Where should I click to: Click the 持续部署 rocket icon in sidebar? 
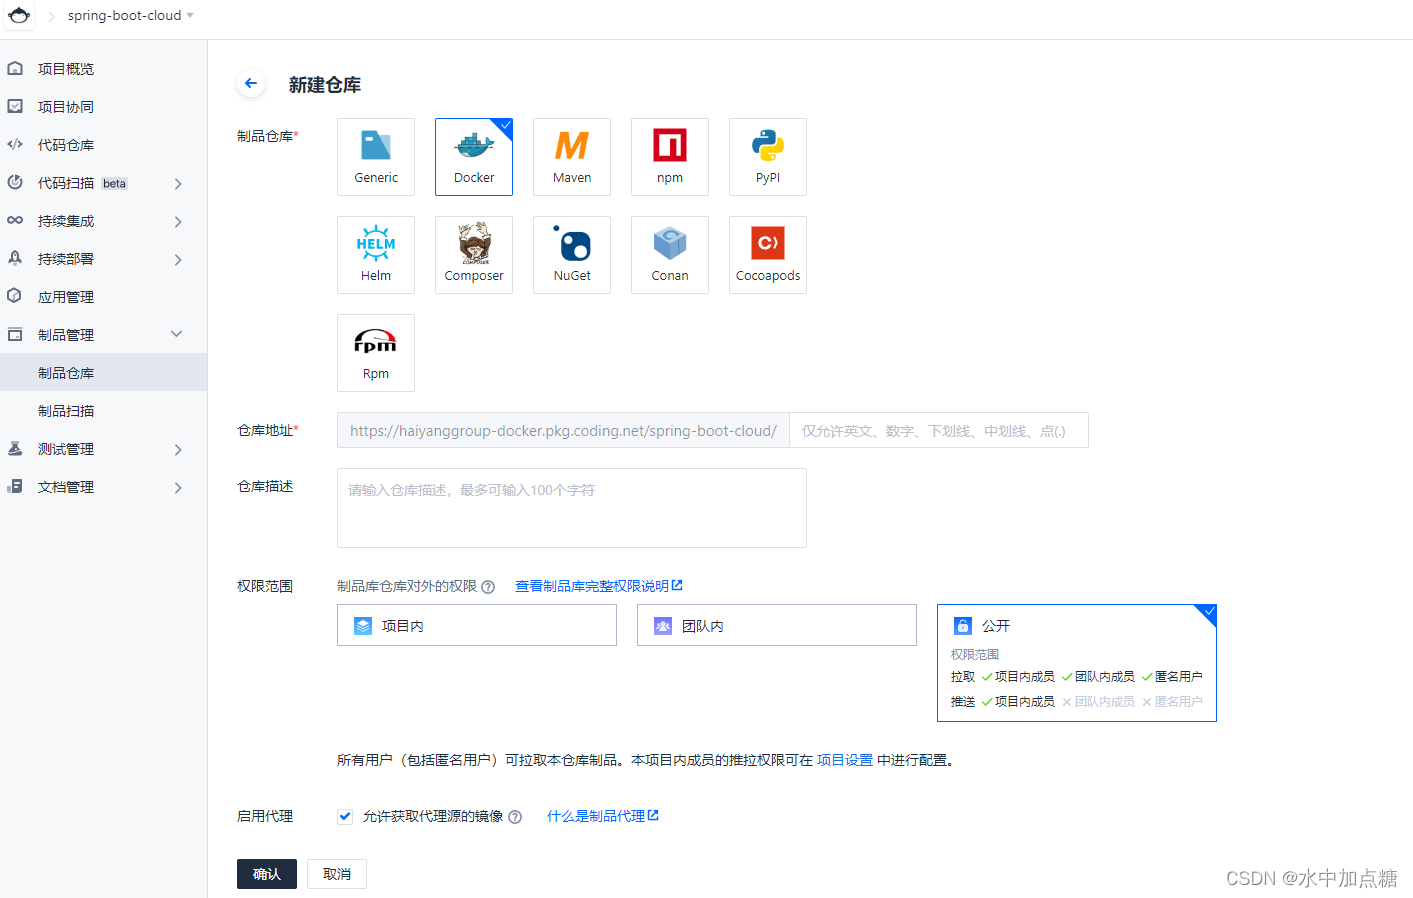click(15, 258)
